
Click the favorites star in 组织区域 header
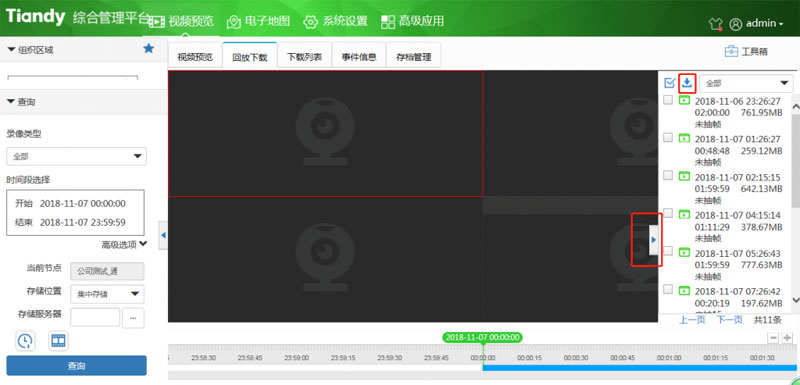[148, 48]
